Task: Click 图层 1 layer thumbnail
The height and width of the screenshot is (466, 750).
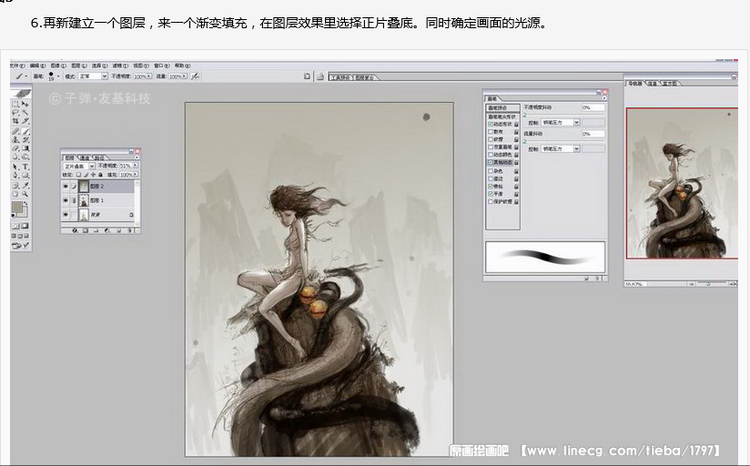Action: 84,200
